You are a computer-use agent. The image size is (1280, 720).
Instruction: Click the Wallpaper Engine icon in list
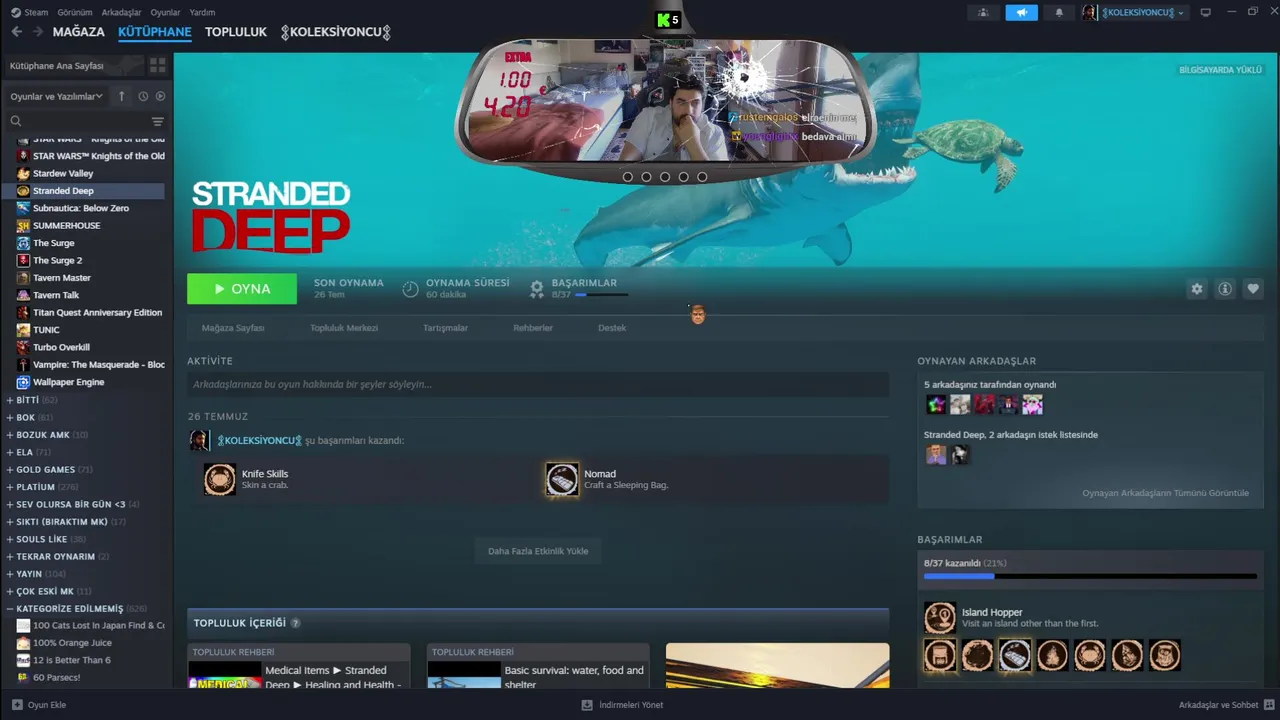point(23,382)
